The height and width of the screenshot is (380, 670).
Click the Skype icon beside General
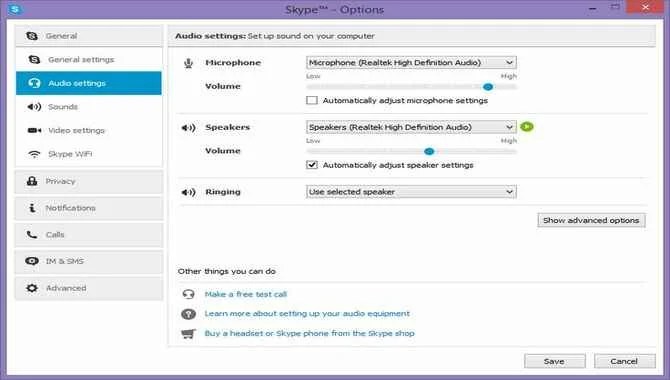tap(32, 36)
